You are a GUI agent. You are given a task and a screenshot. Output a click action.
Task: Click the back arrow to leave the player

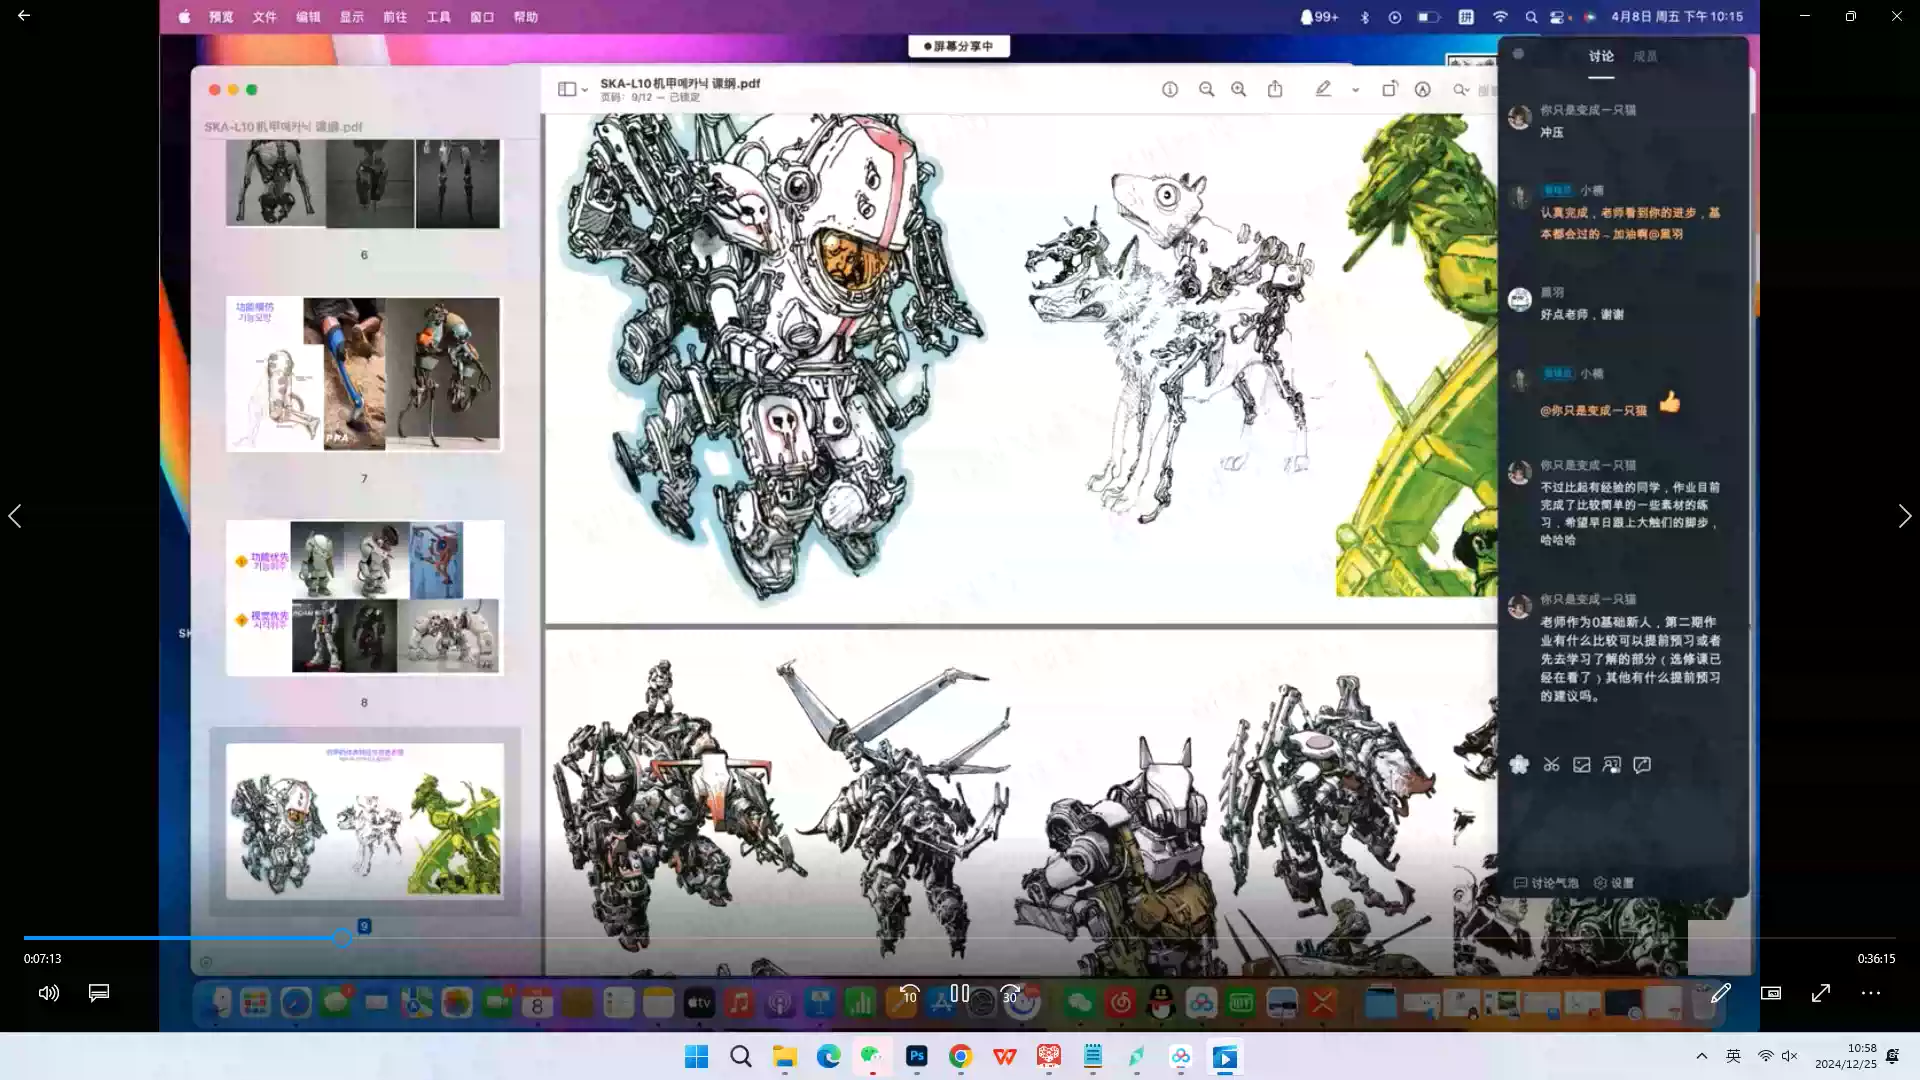pos(24,16)
